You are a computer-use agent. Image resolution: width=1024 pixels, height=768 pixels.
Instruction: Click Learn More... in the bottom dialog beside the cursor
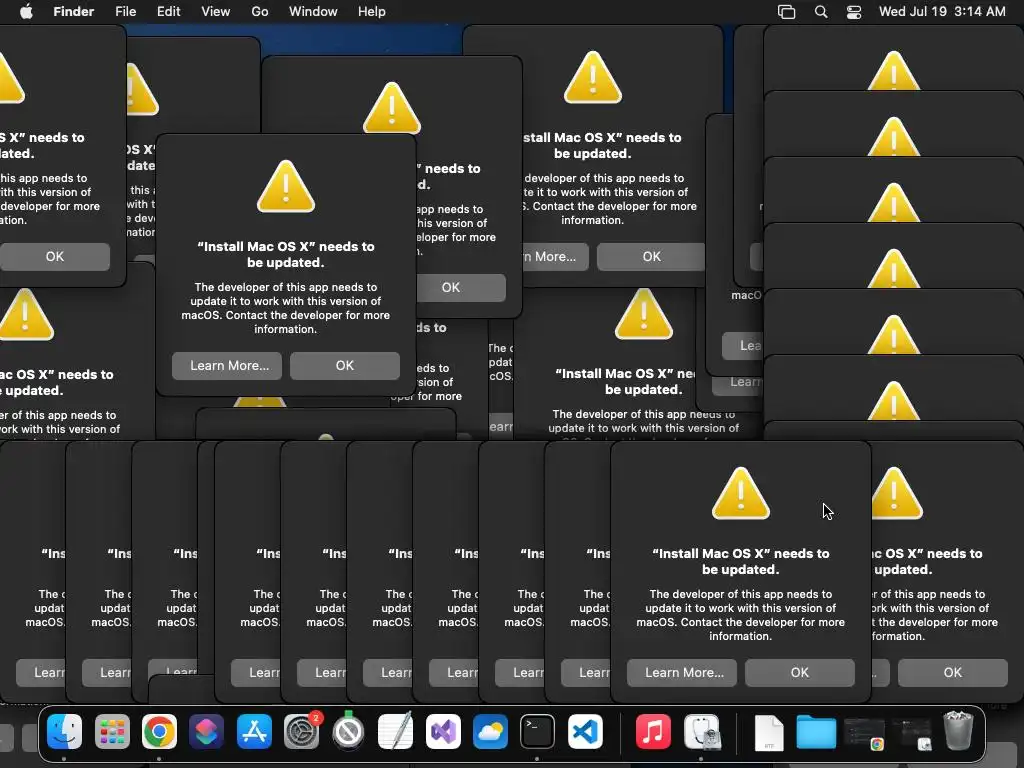tap(684, 673)
